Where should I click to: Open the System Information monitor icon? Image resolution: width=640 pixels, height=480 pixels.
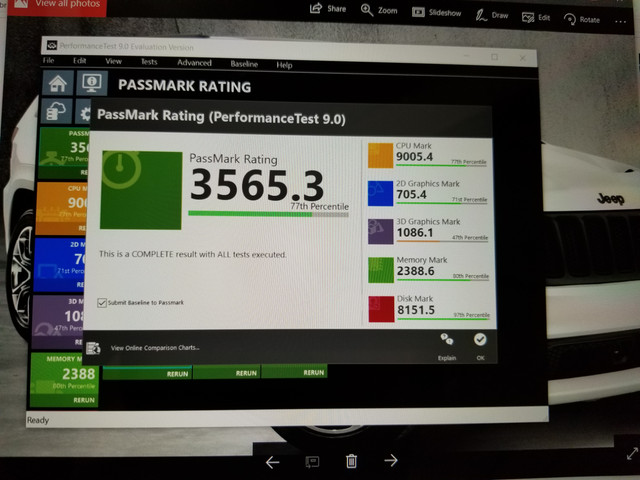pyautogui.click(x=92, y=83)
